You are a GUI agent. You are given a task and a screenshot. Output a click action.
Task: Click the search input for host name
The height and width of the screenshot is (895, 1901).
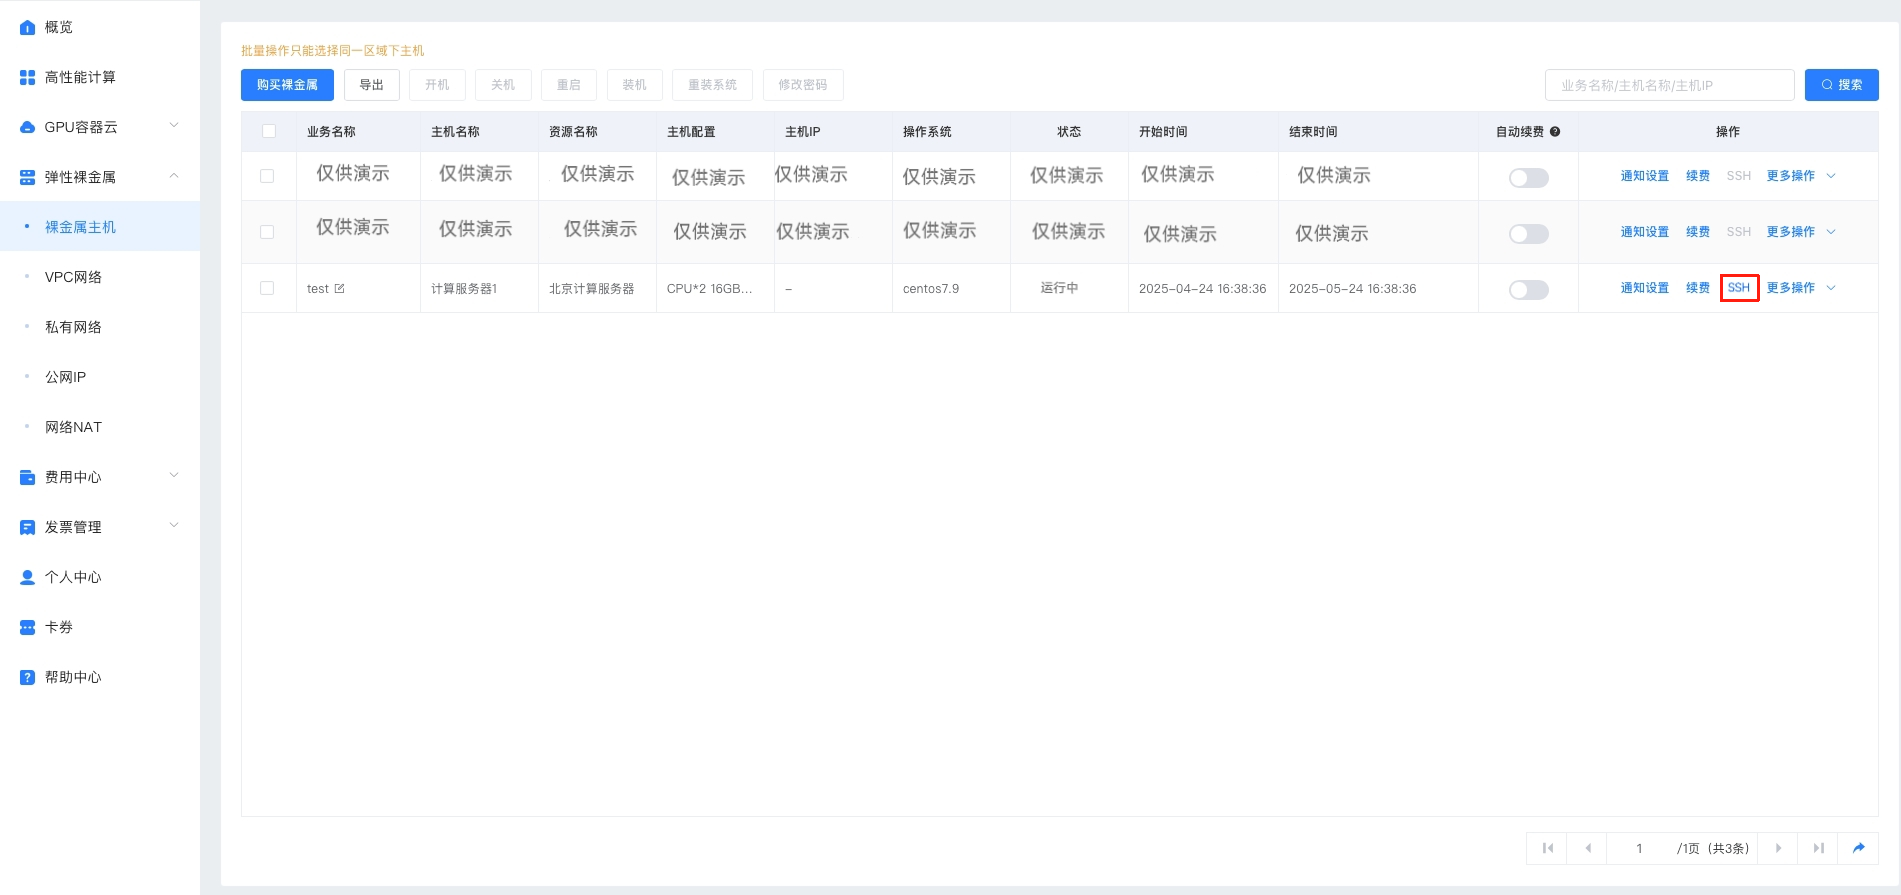[x=1668, y=85]
